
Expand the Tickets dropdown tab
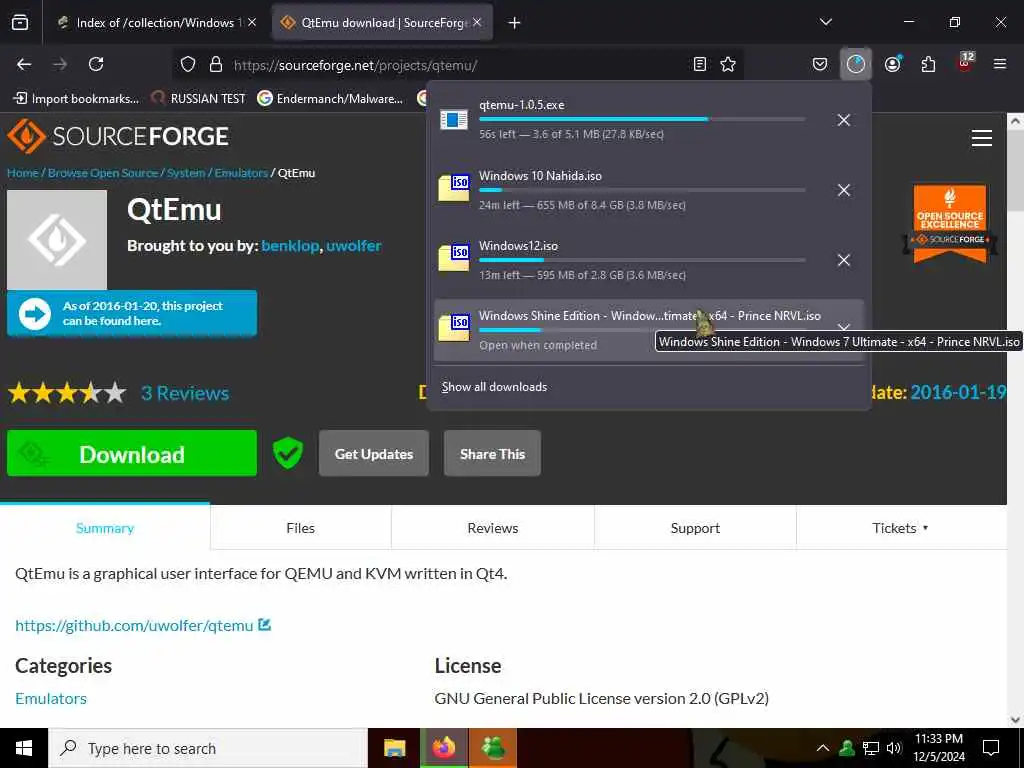pyautogui.click(x=900, y=528)
